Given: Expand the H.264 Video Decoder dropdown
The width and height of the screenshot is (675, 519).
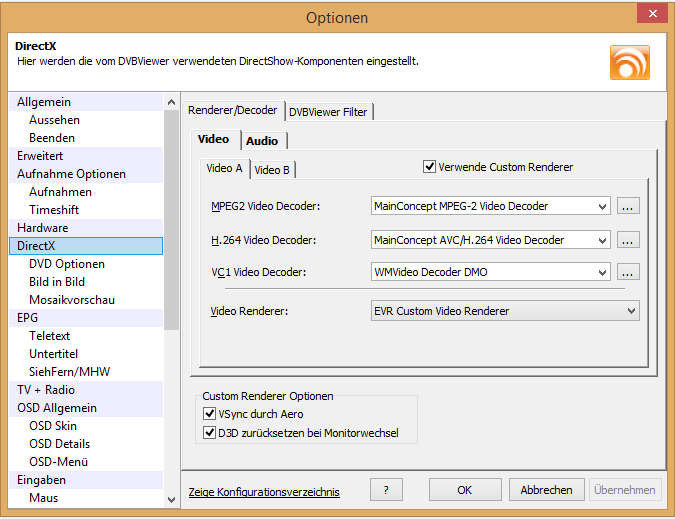Looking at the screenshot, I should 601,240.
